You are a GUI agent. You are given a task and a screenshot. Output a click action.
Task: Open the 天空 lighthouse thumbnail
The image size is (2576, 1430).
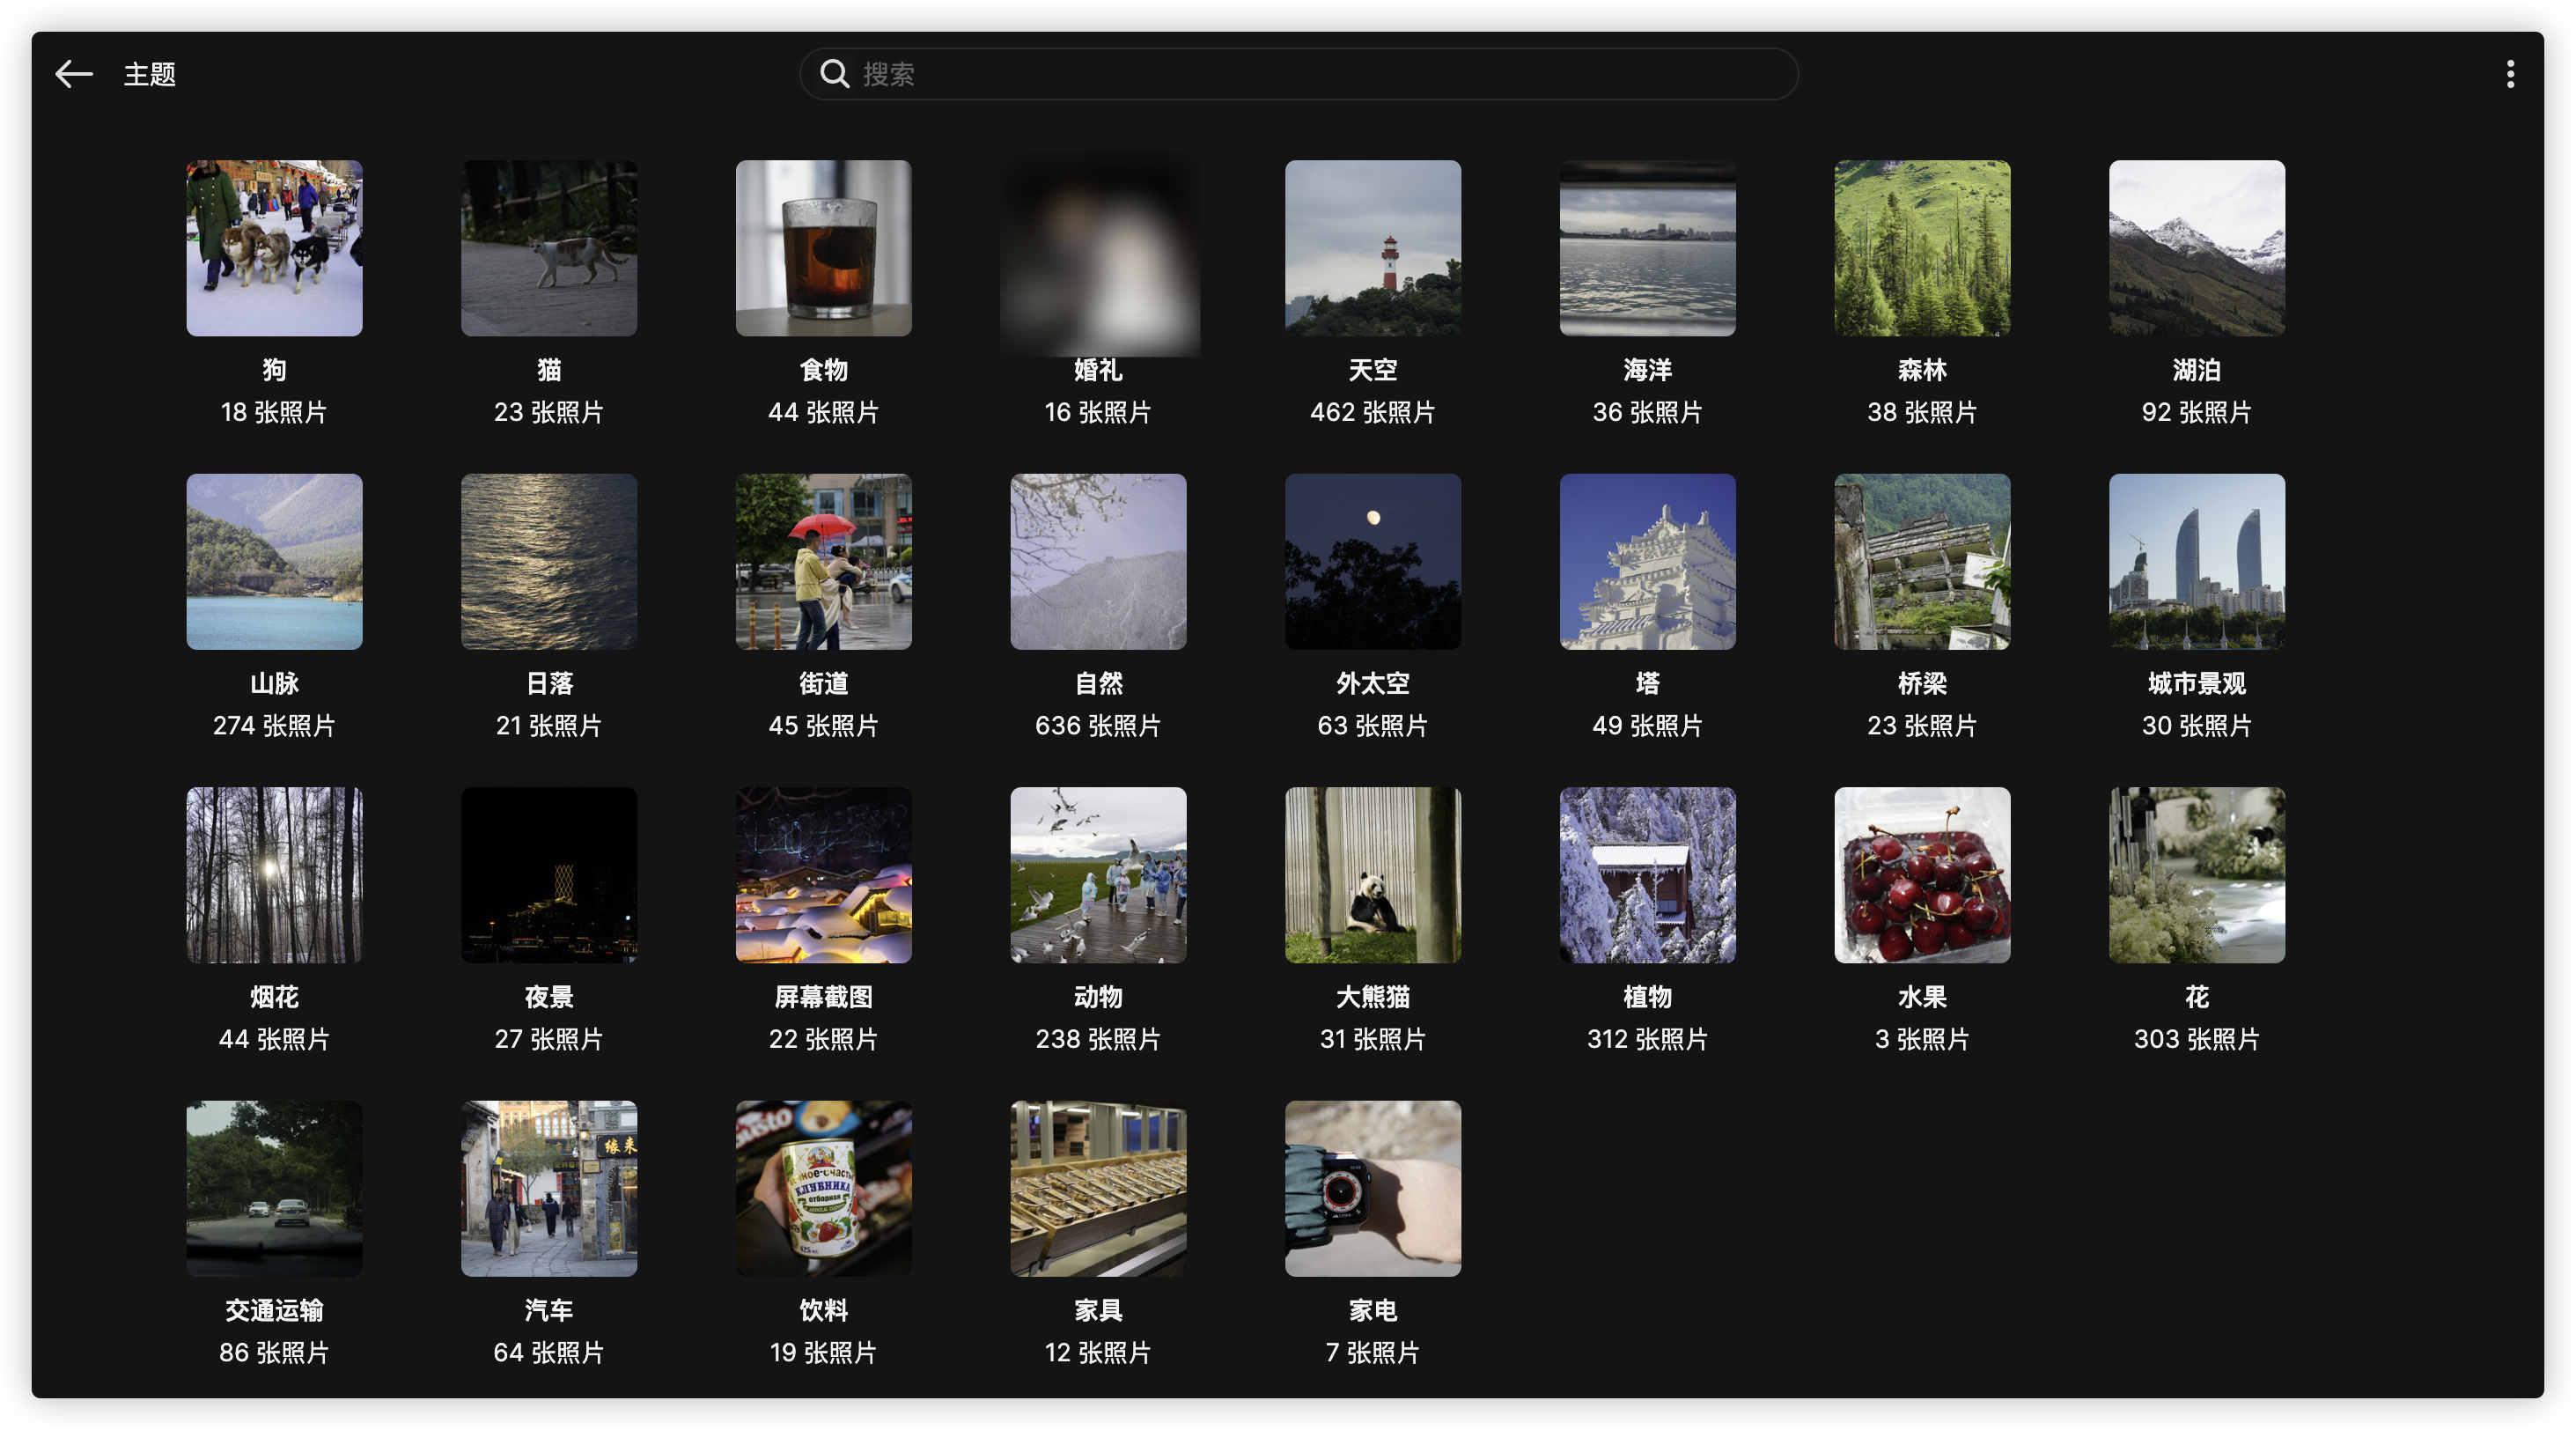point(1372,248)
